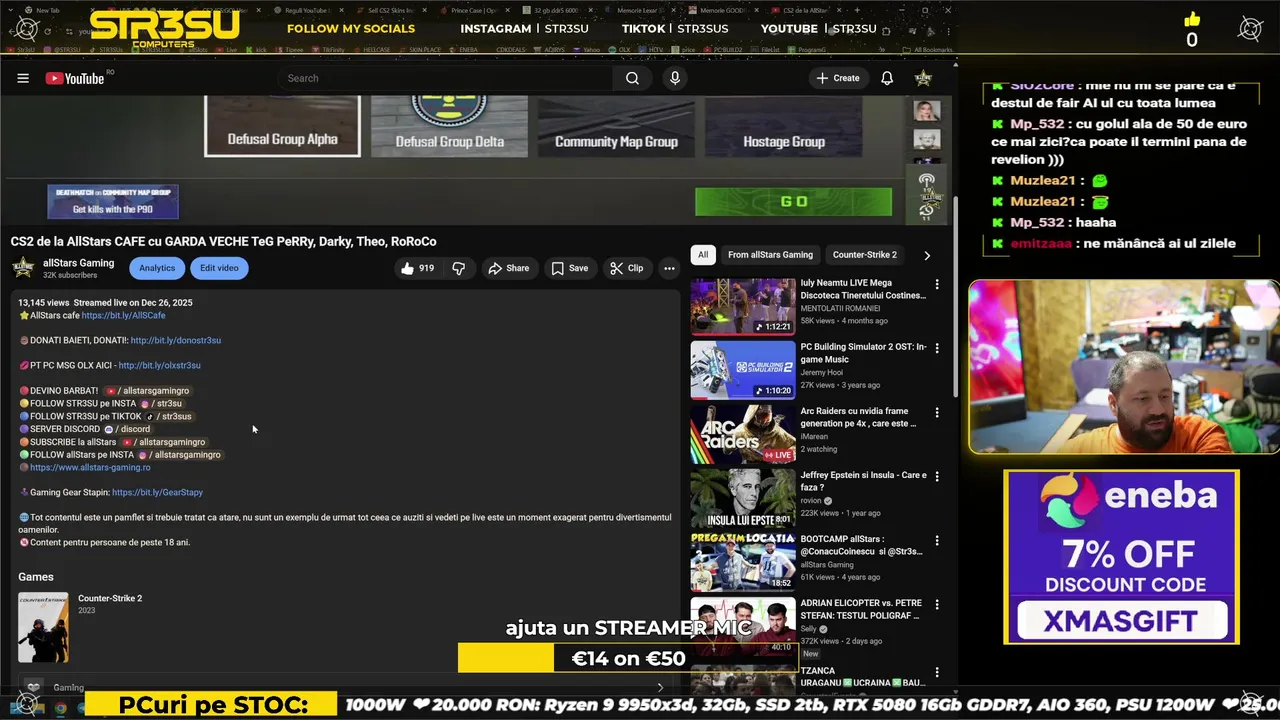This screenshot has width=1280, height=720.
Task: Open the www.allstars-gaming.ro link
Action: (x=90, y=467)
